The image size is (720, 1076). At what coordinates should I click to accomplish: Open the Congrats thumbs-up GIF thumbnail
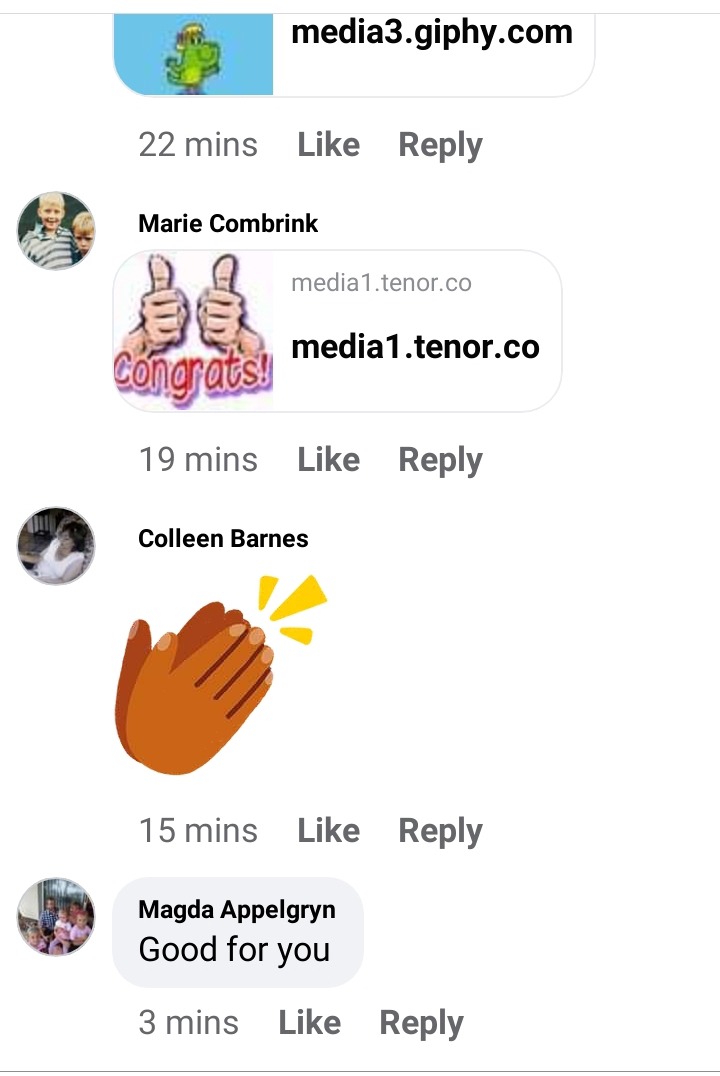(x=194, y=331)
